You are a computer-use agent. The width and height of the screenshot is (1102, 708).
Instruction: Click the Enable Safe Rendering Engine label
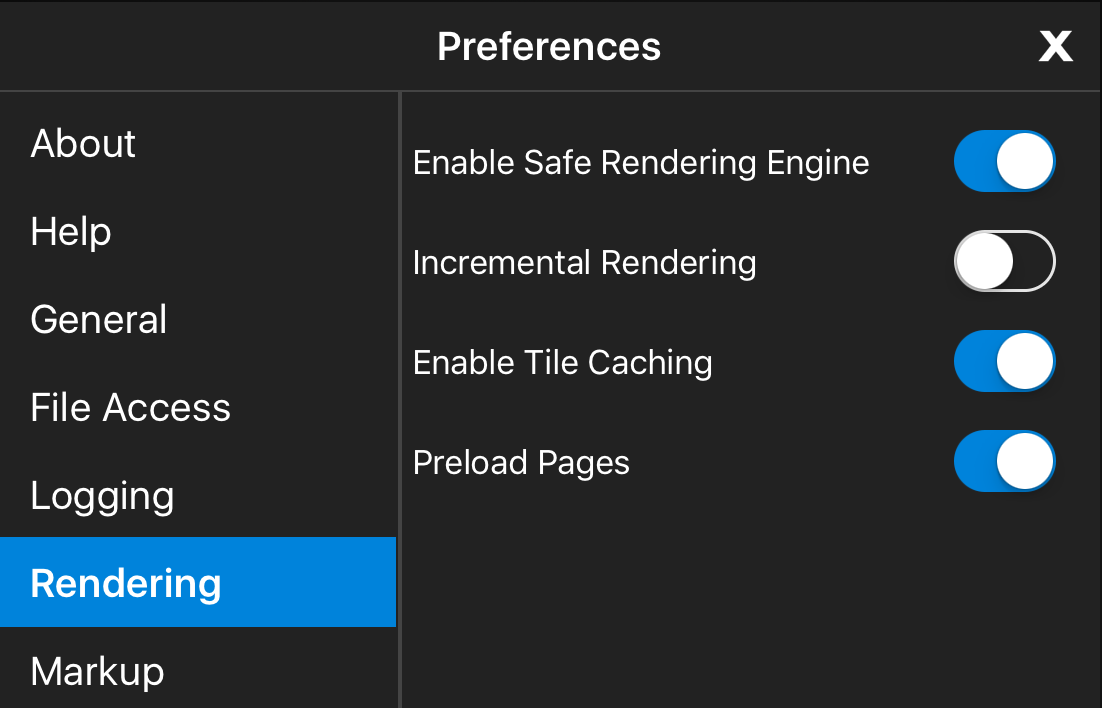pyautogui.click(x=641, y=163)
